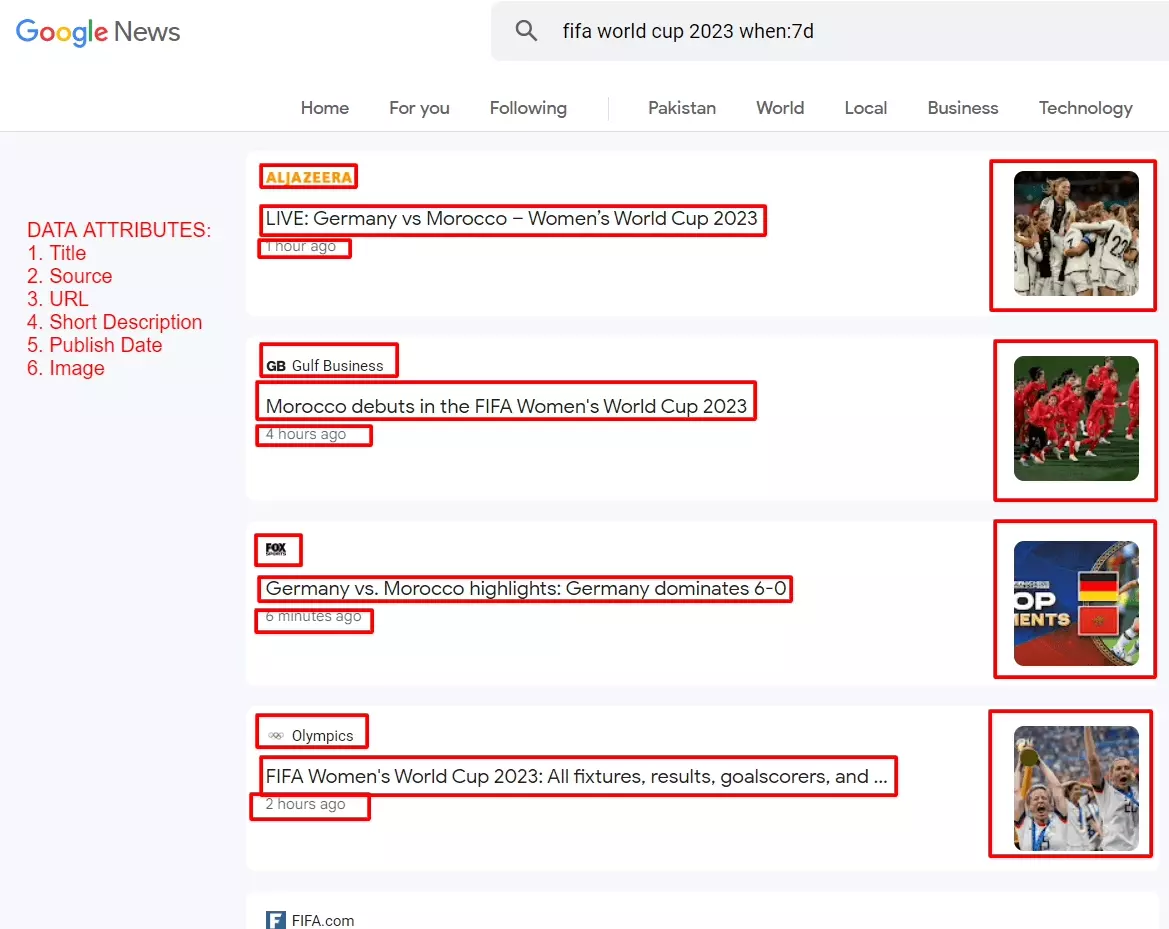This screenshot has height=929, width=1169.
Task: Click the Morocco team photo thumbnail
Action: (x=1074, y=420)
